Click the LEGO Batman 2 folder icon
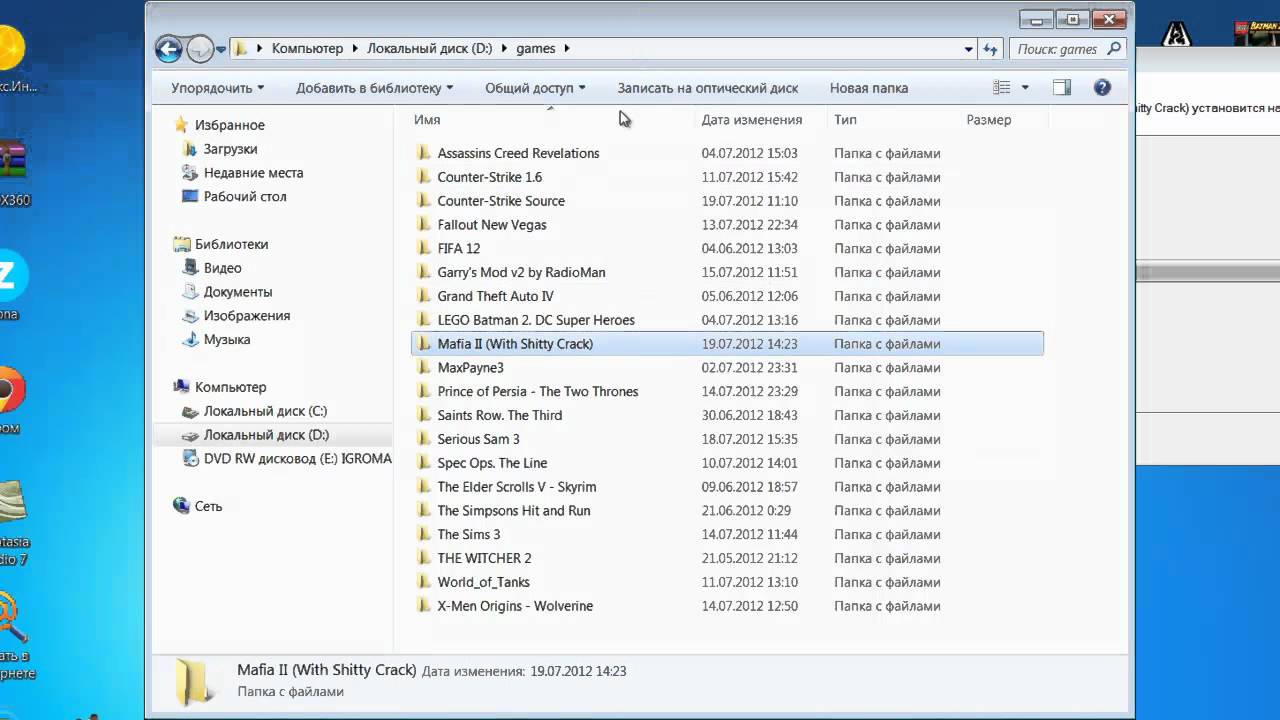The image size is (1280, 720). (x=423, y=320)
